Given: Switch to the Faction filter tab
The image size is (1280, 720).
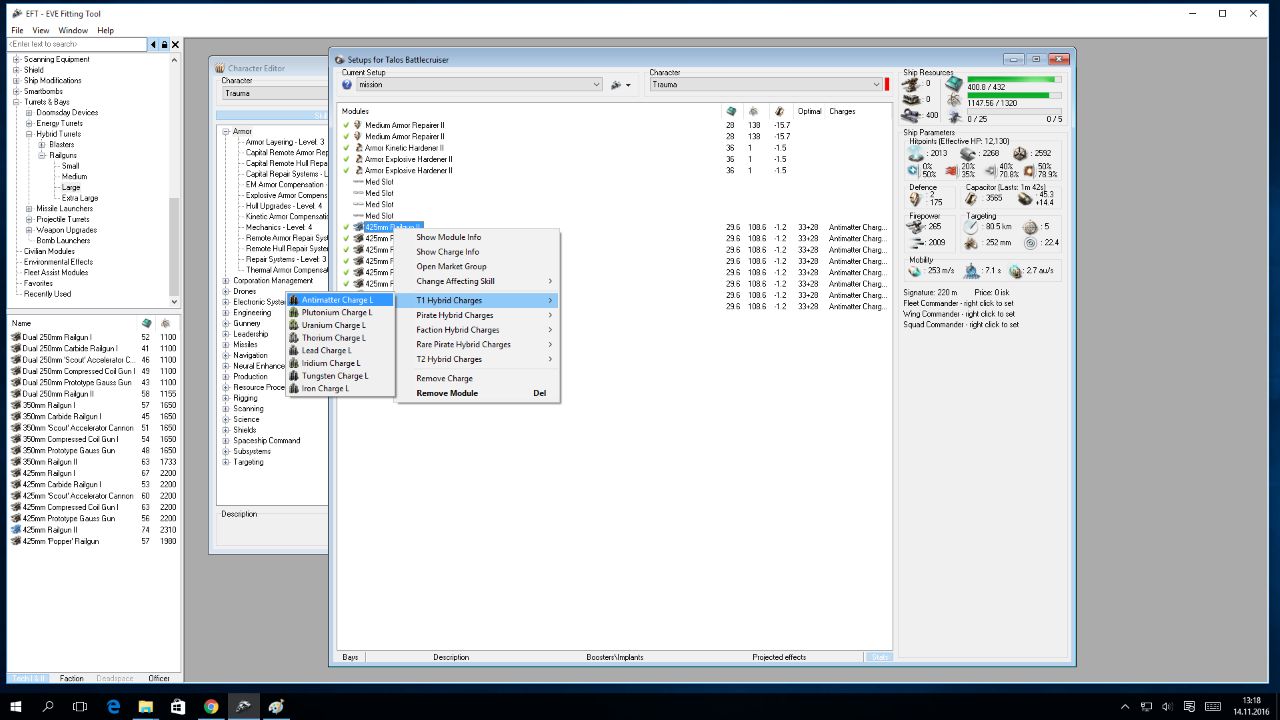Looking at the screenshot, I should tap(72, 678).
